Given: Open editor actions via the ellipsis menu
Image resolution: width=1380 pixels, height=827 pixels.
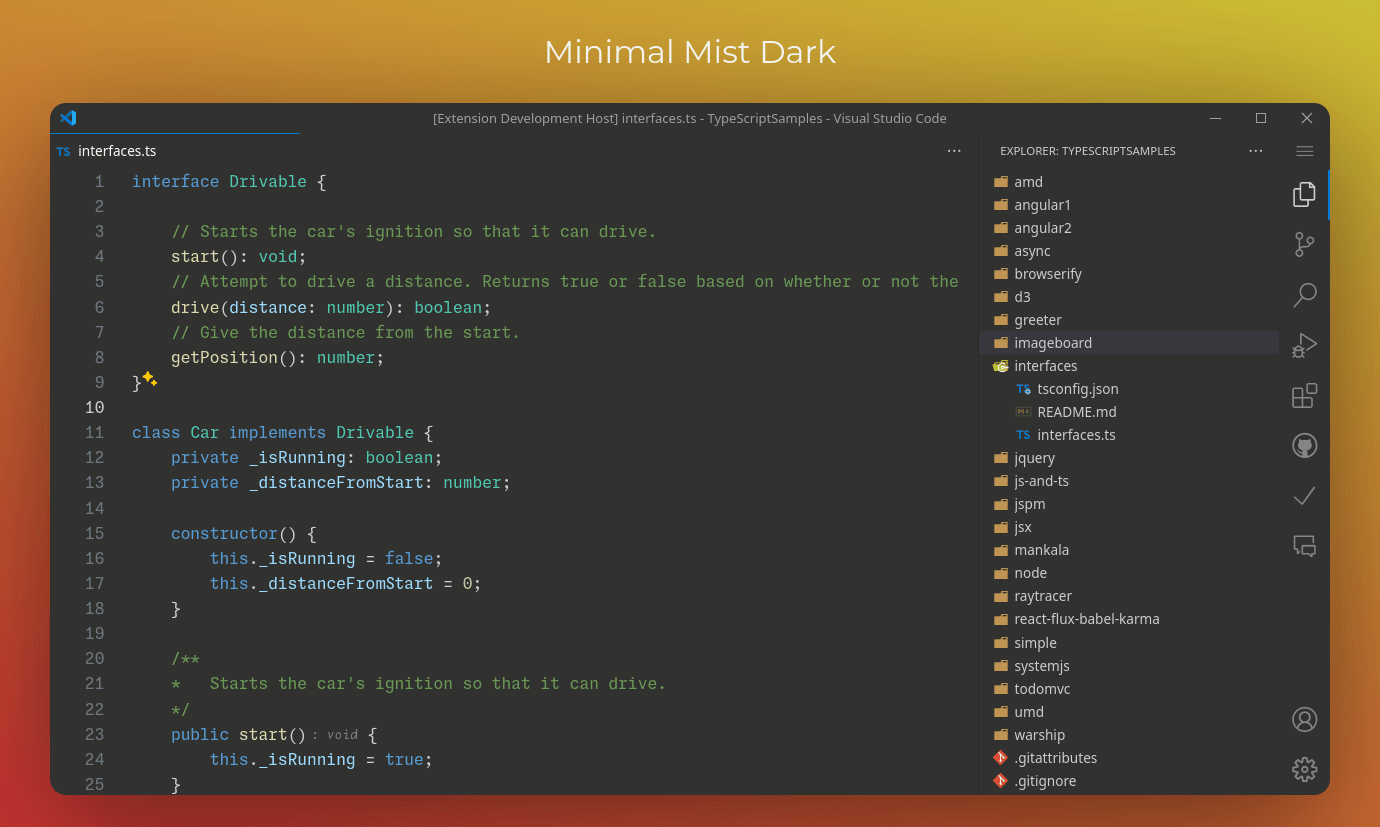Looking at the screenshot, I should click(x=953, y=150).
